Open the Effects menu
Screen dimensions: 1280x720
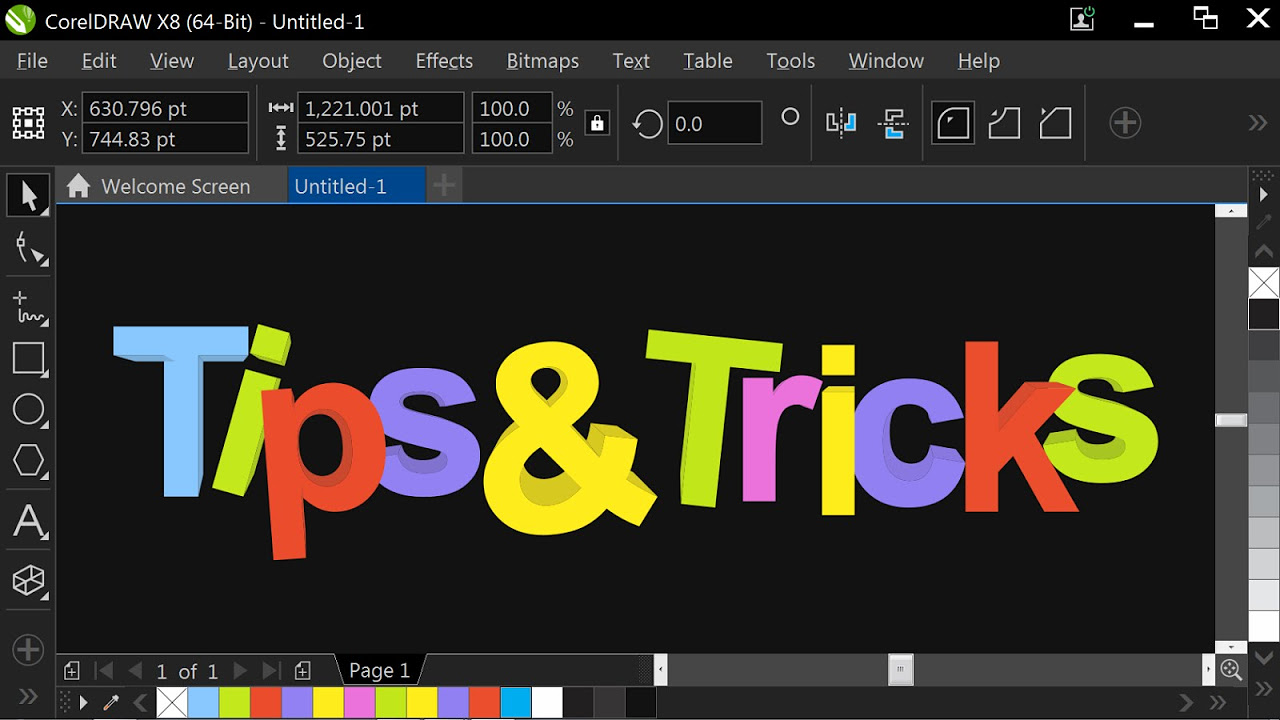pyautogui.click(x=444, y=61)
